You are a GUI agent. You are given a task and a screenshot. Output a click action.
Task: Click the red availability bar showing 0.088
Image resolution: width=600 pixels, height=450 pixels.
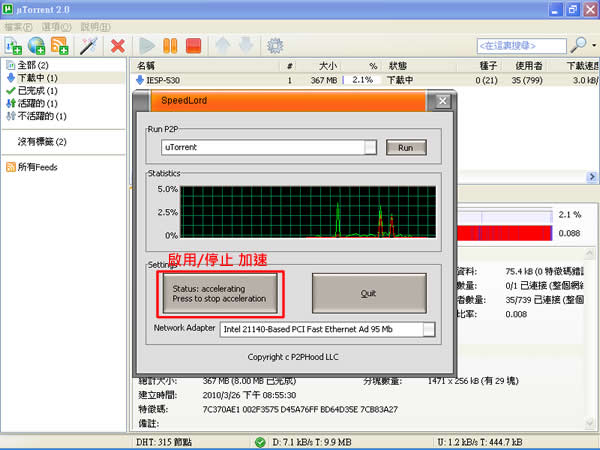[504, 233]
